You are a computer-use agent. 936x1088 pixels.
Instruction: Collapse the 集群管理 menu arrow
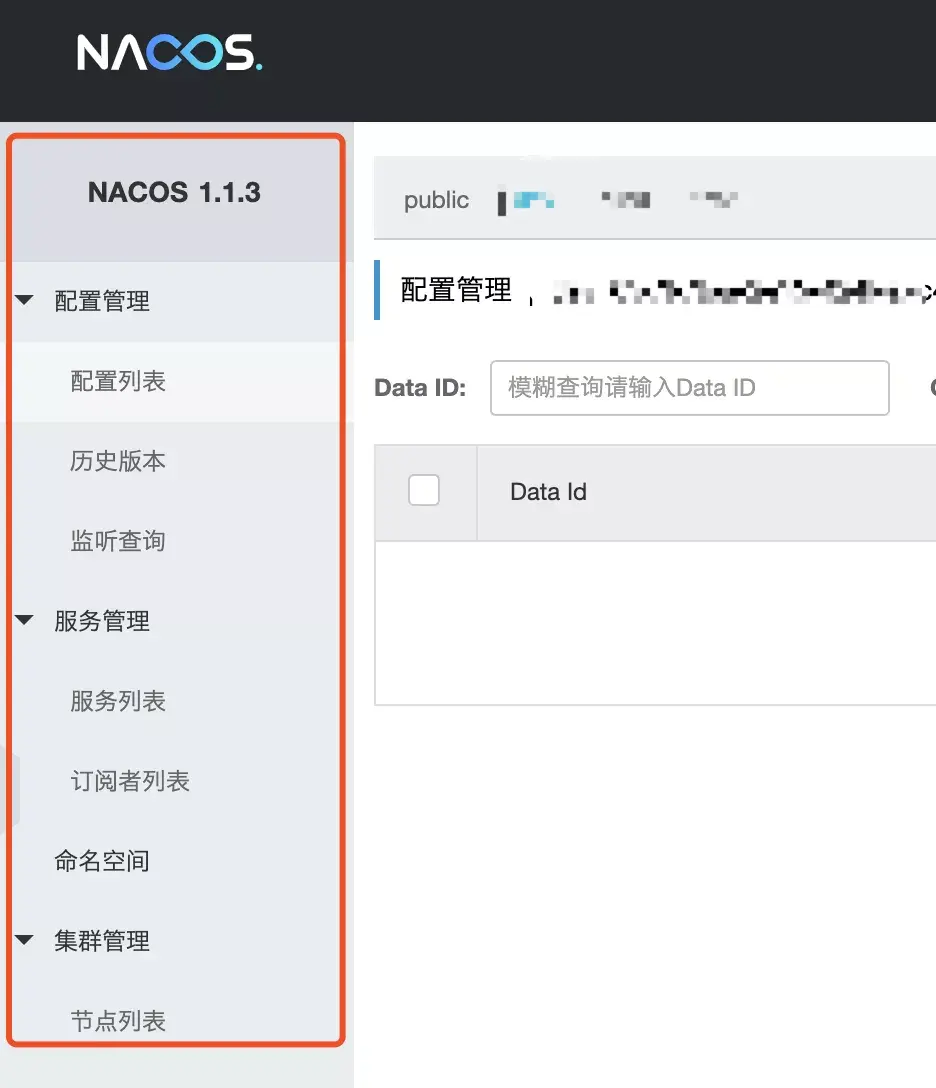(24, 940)
